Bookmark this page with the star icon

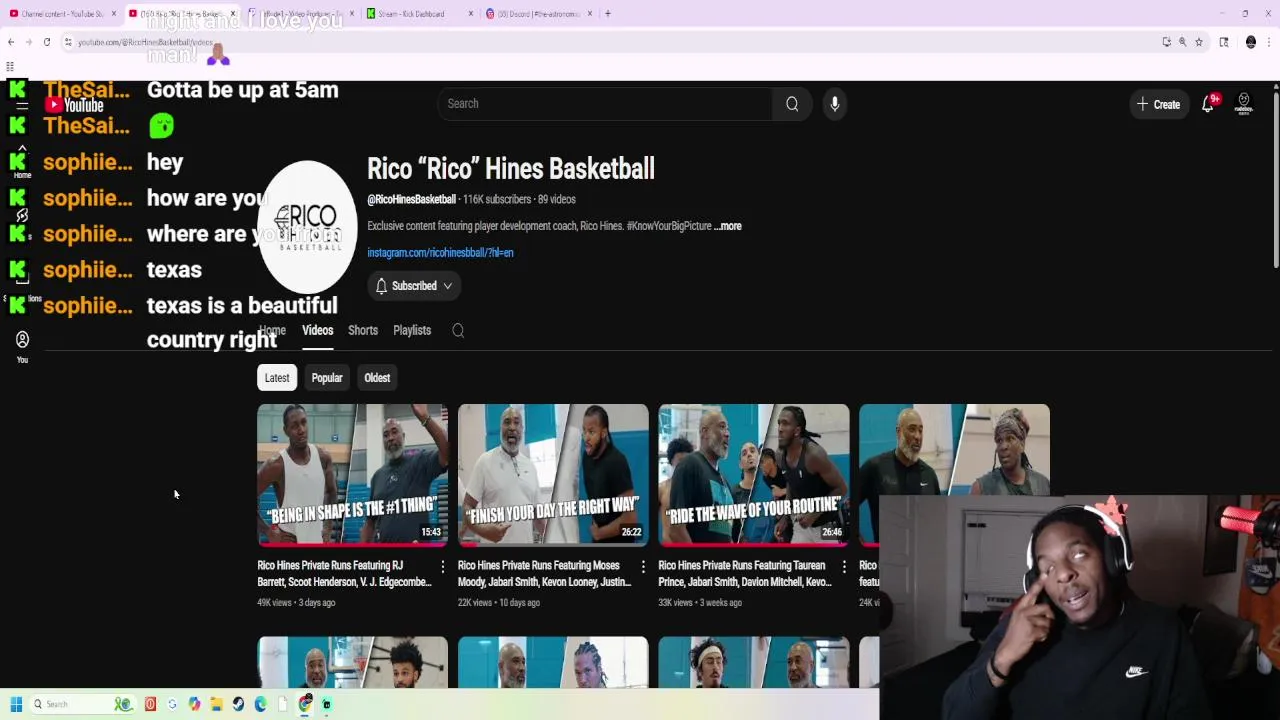[1199, 42]
